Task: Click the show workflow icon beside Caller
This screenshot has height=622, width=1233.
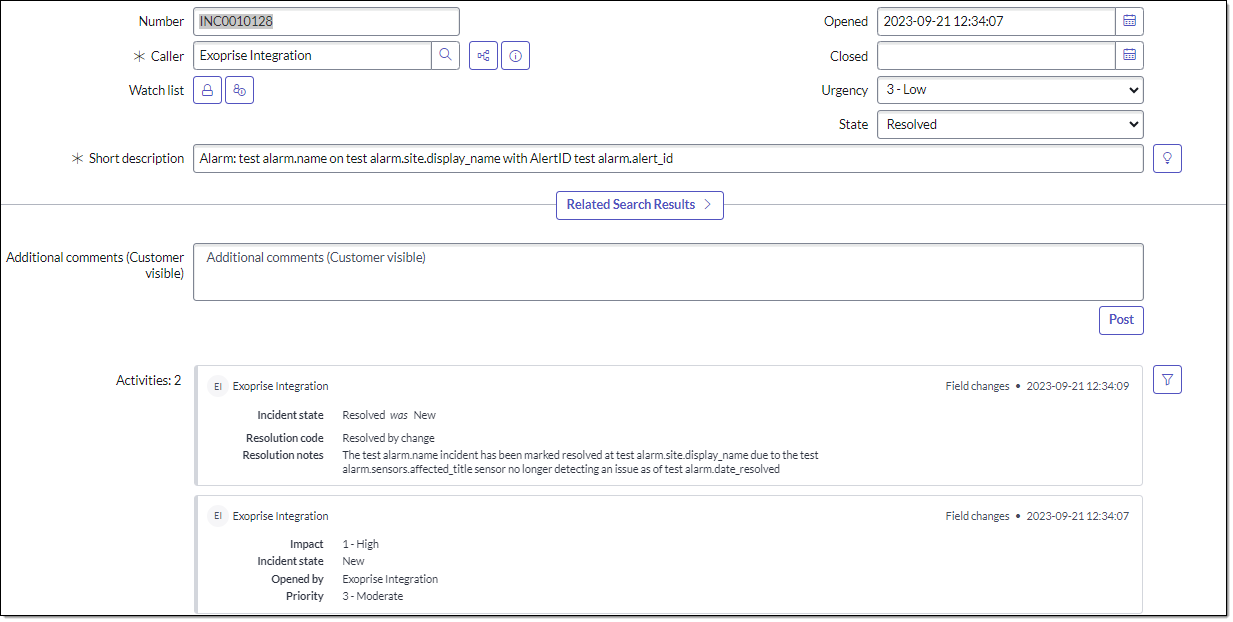Action: pos(483,55)
